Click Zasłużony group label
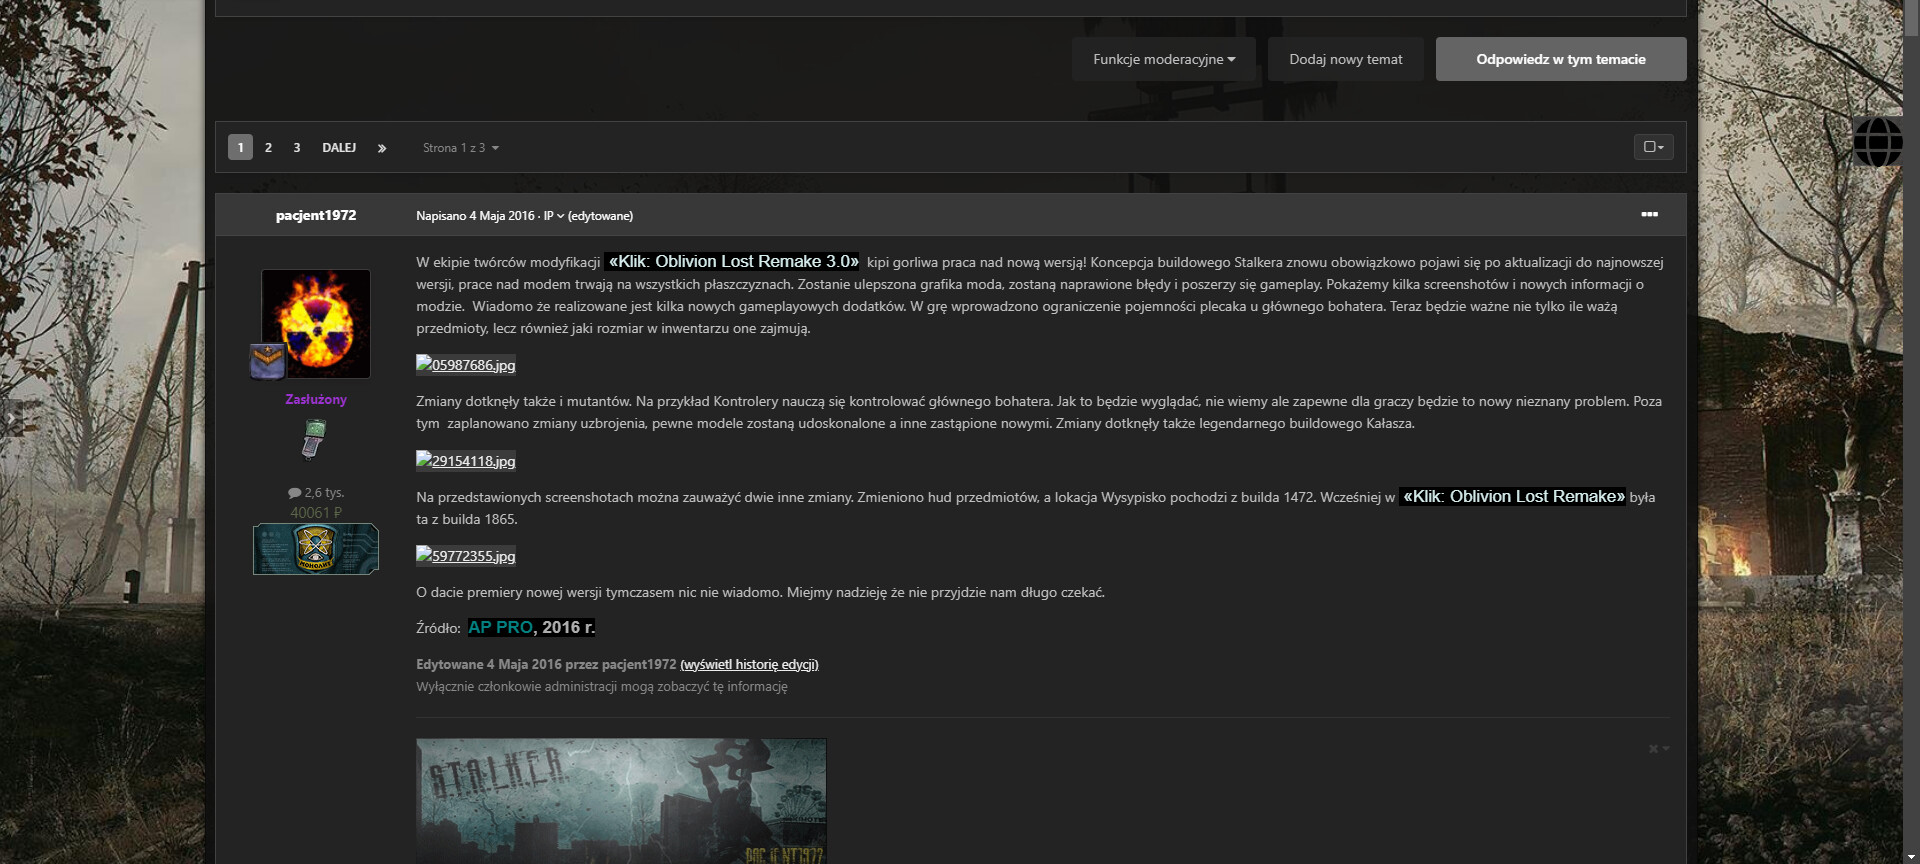 (316, 399)
